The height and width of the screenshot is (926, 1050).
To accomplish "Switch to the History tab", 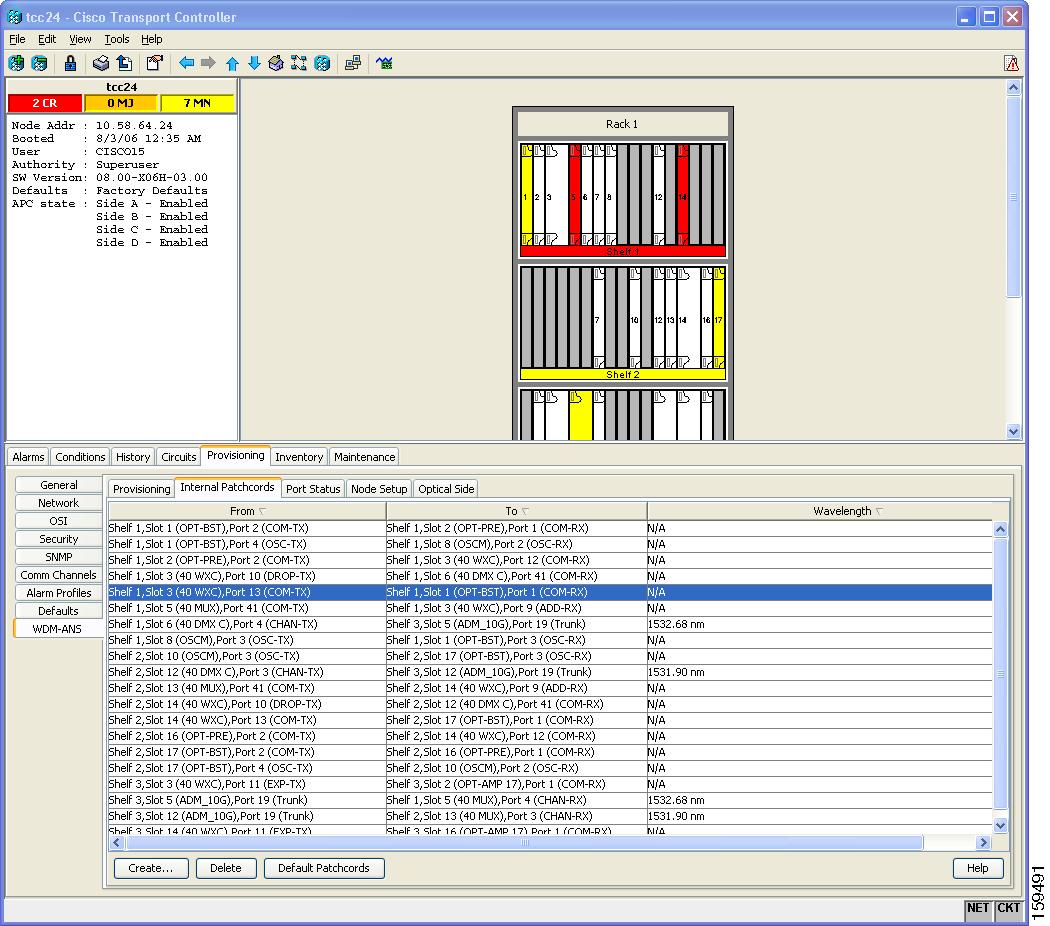I will click(133, 457).
